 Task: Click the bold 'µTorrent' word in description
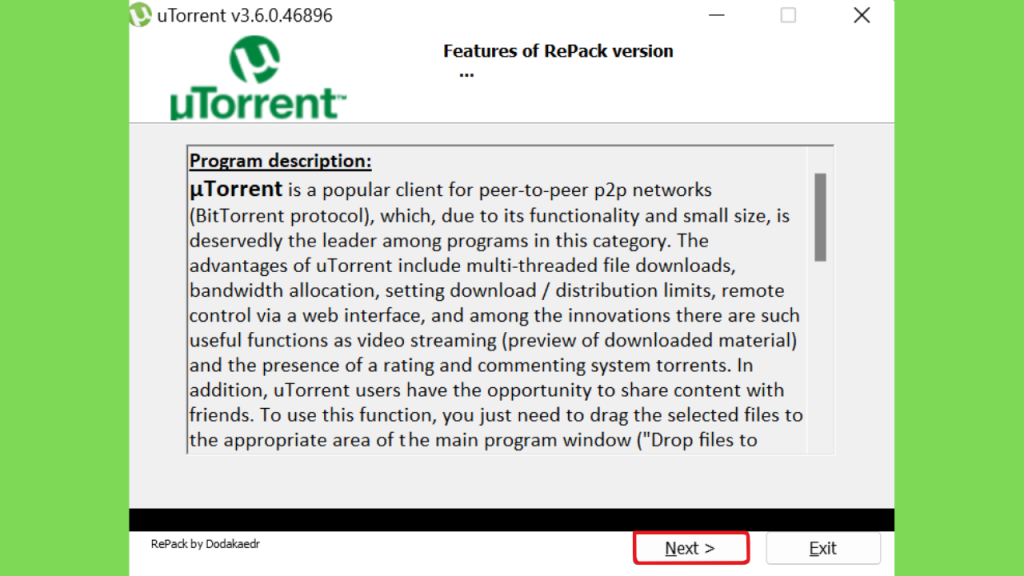point(236,189)
